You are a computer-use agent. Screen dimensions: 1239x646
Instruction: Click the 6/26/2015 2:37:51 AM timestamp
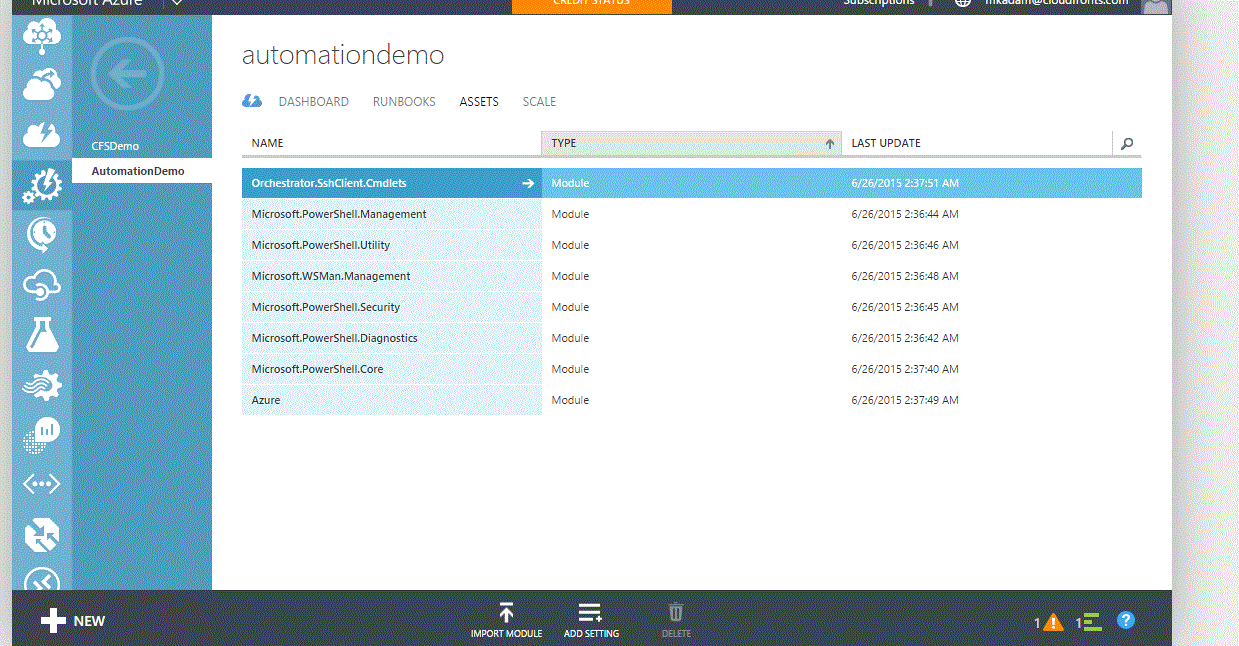(x=905, y=183)
